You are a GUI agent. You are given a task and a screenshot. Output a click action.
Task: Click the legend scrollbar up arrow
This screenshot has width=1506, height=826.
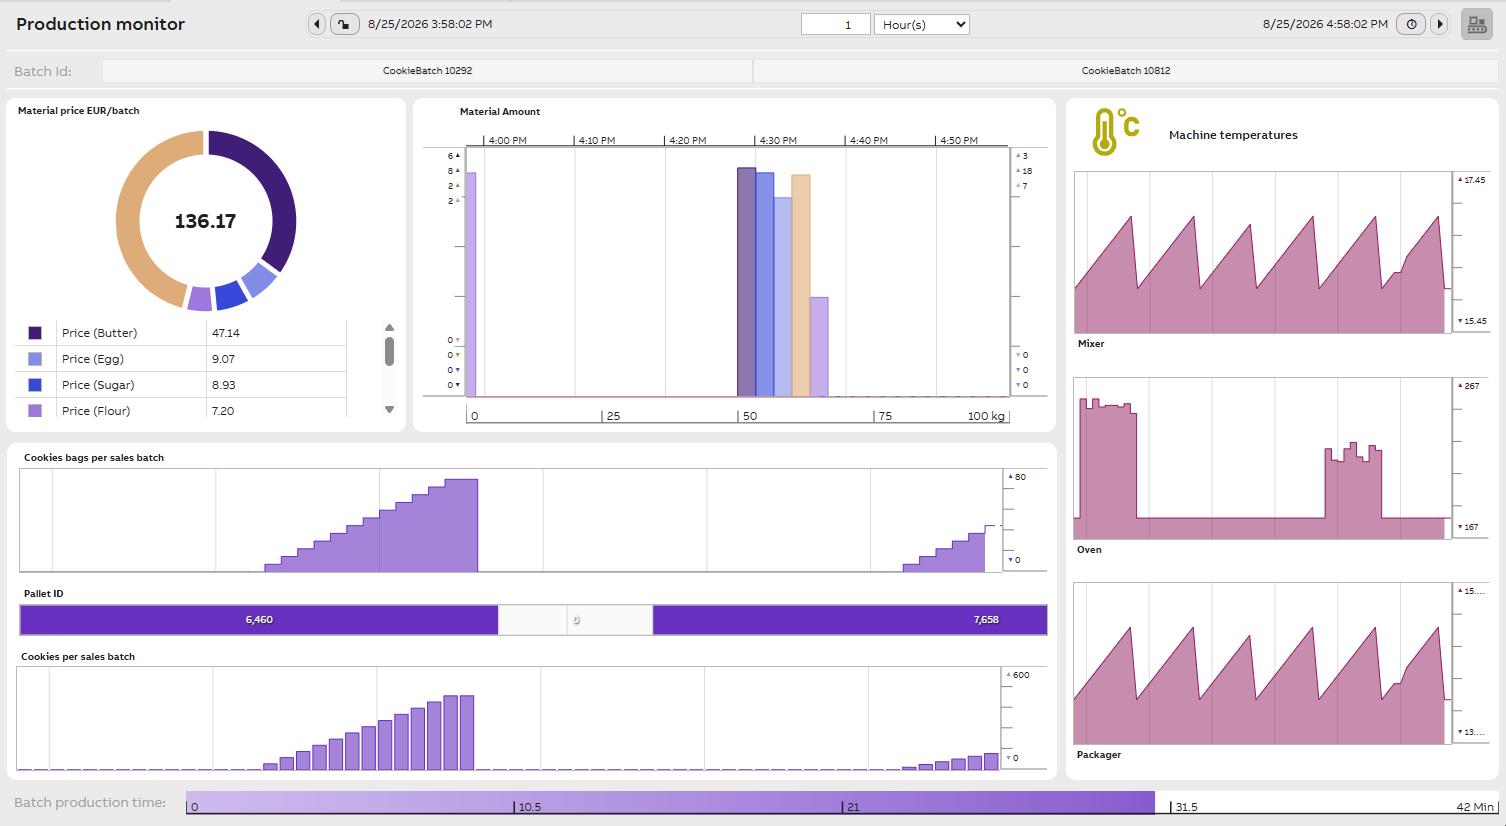pyautogui.click(x=390, y=328)
